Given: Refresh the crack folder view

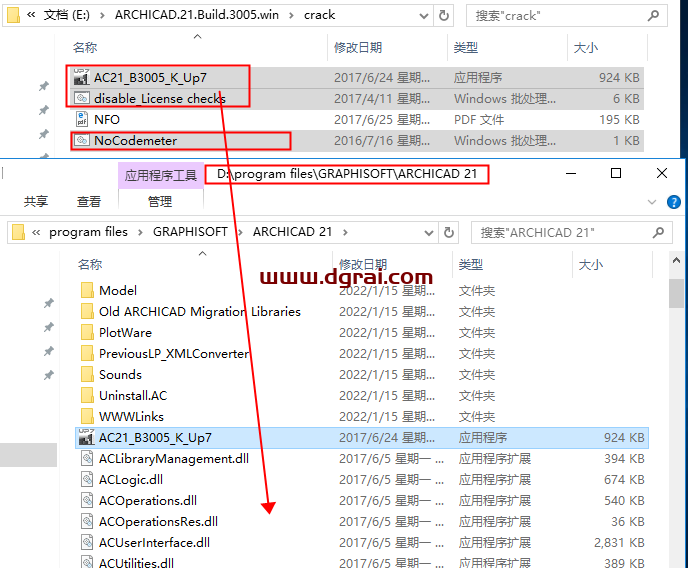Looking at the screenshot, I should [444, 16].
